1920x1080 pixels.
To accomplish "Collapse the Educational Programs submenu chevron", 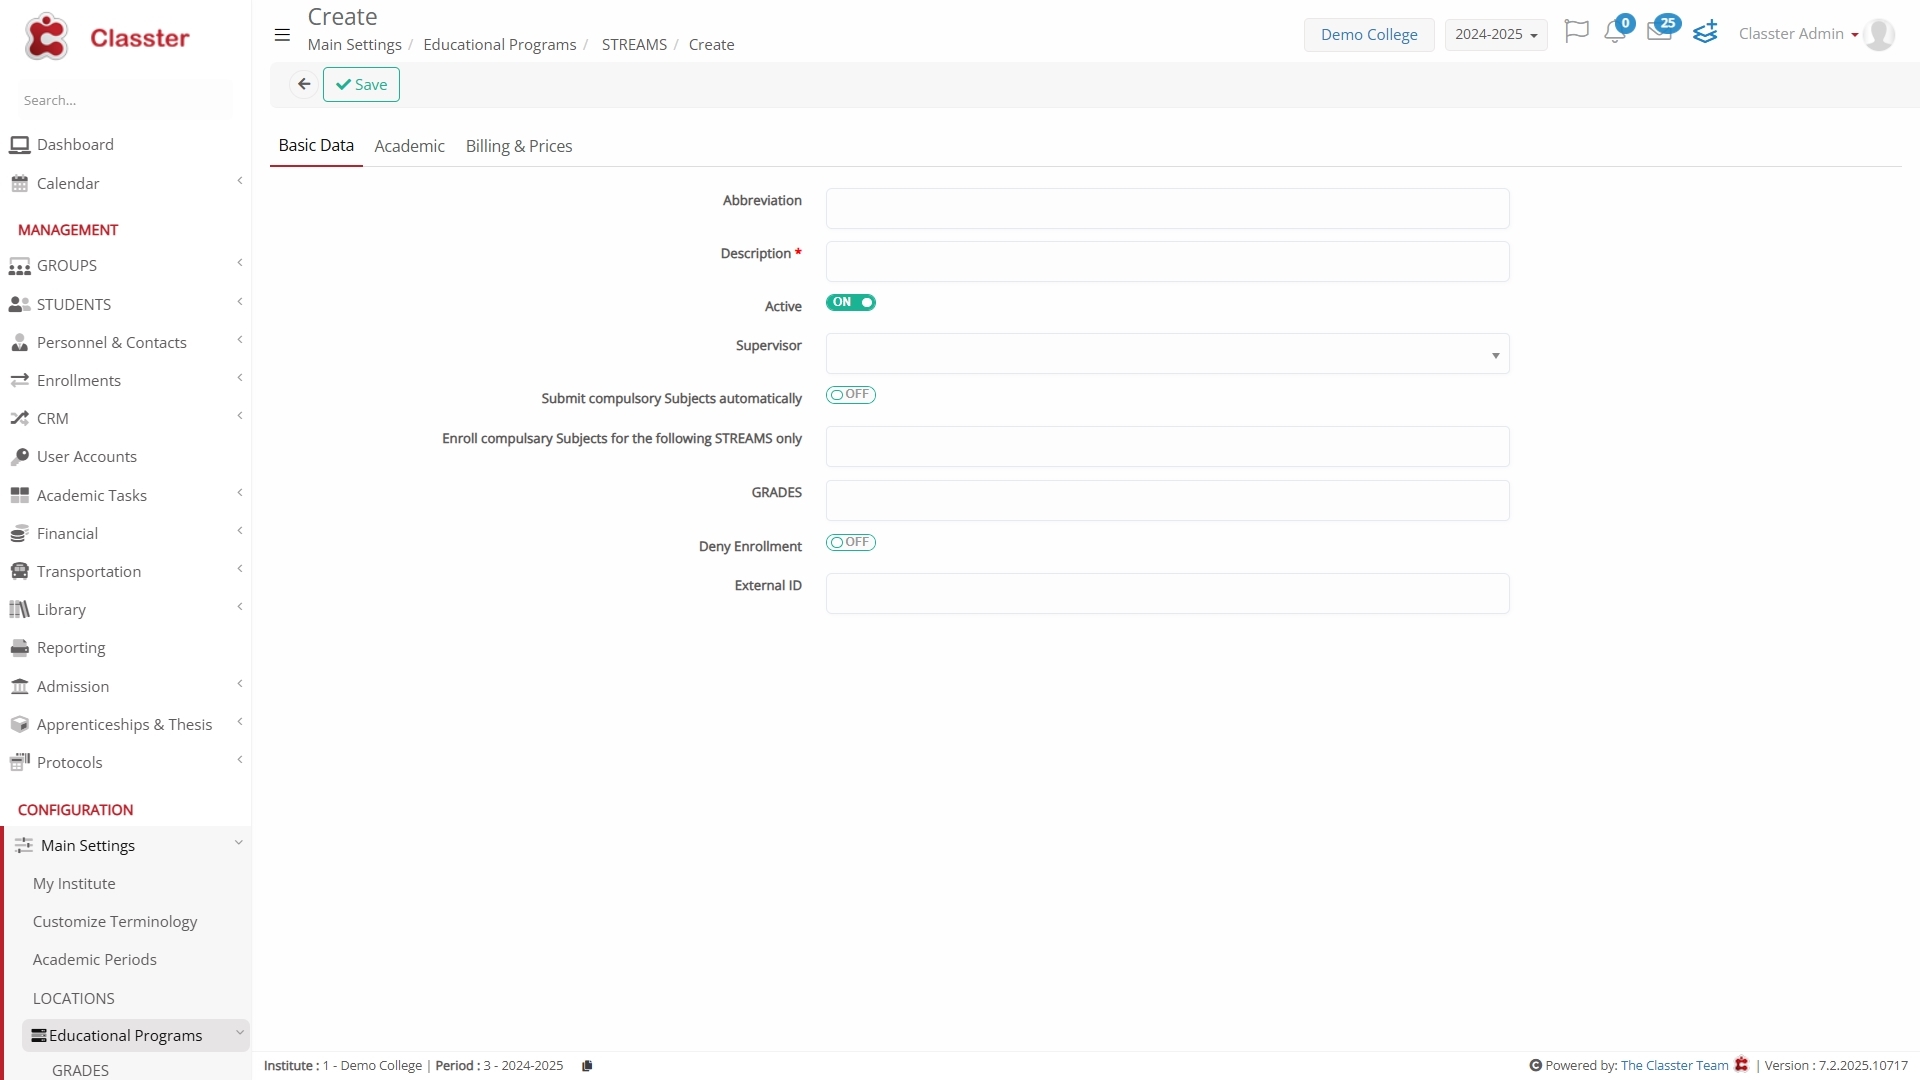I will 240,1033.
